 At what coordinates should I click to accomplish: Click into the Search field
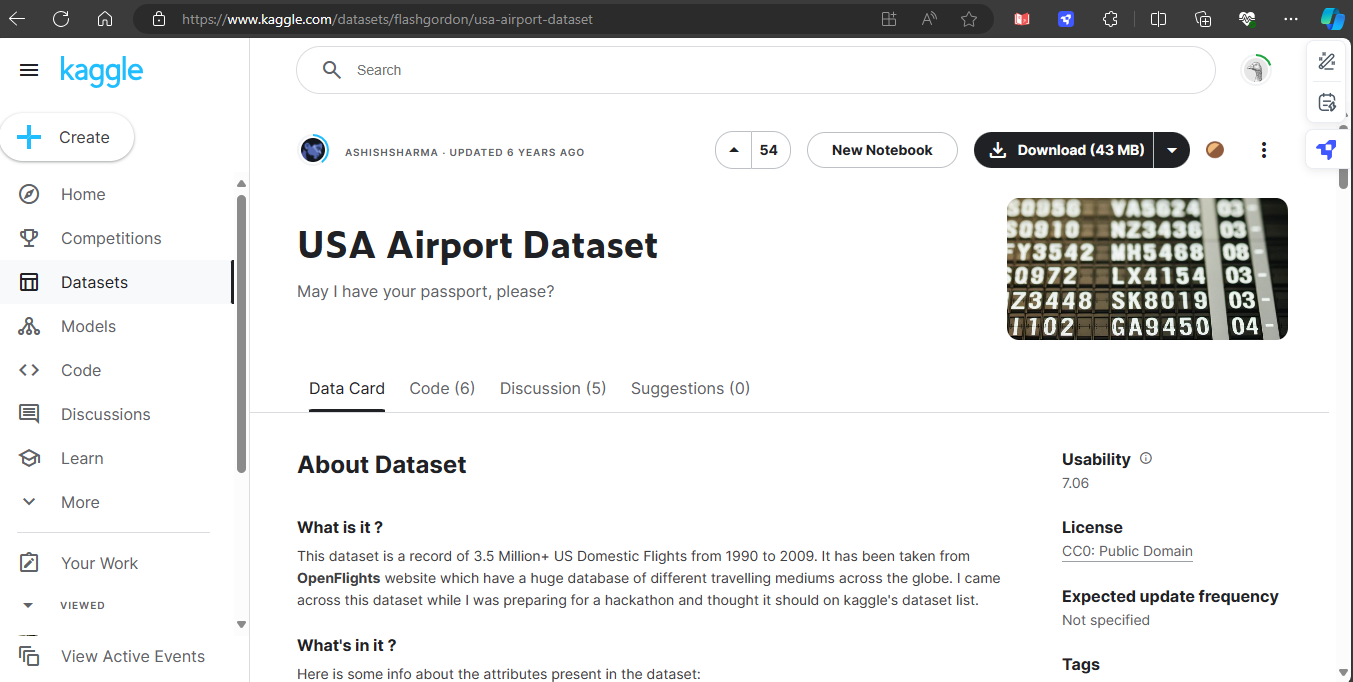756,70
